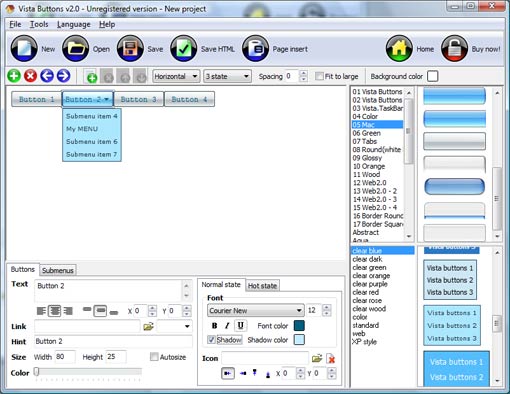Click the New project icon

24,49
